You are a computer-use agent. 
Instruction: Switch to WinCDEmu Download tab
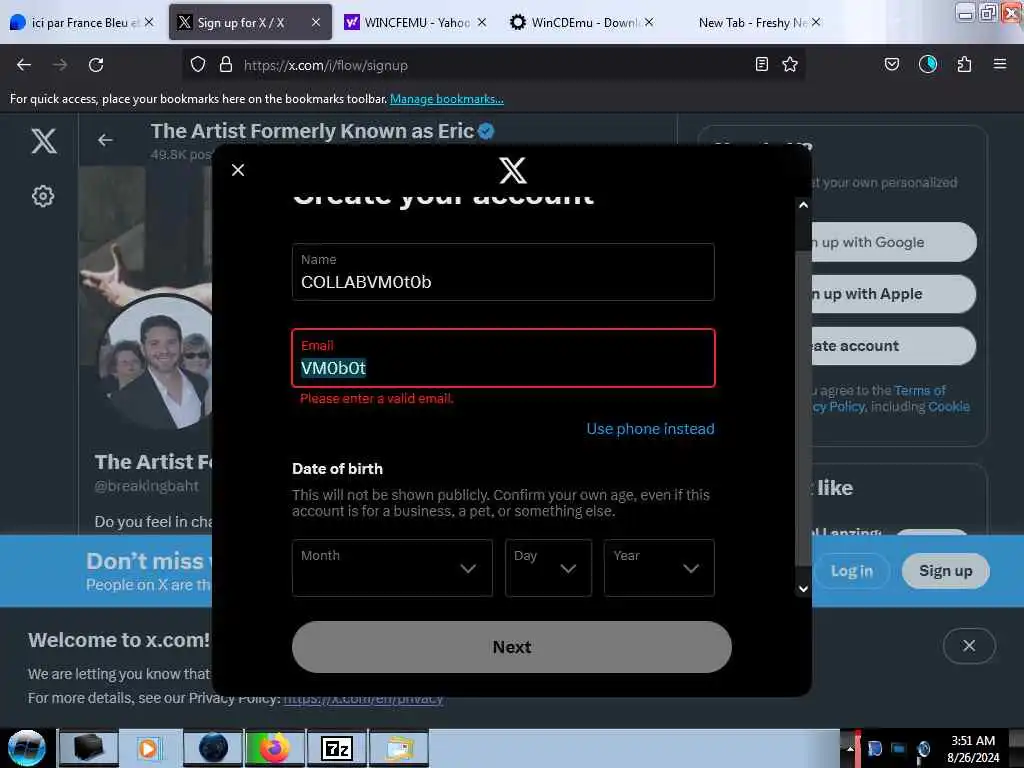(581, 22)
